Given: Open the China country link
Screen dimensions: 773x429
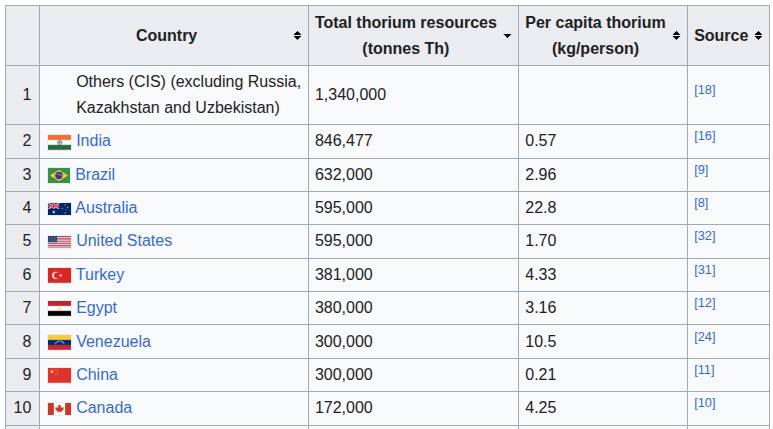Looking at the screenshot, I should click(x=97, y=374).
